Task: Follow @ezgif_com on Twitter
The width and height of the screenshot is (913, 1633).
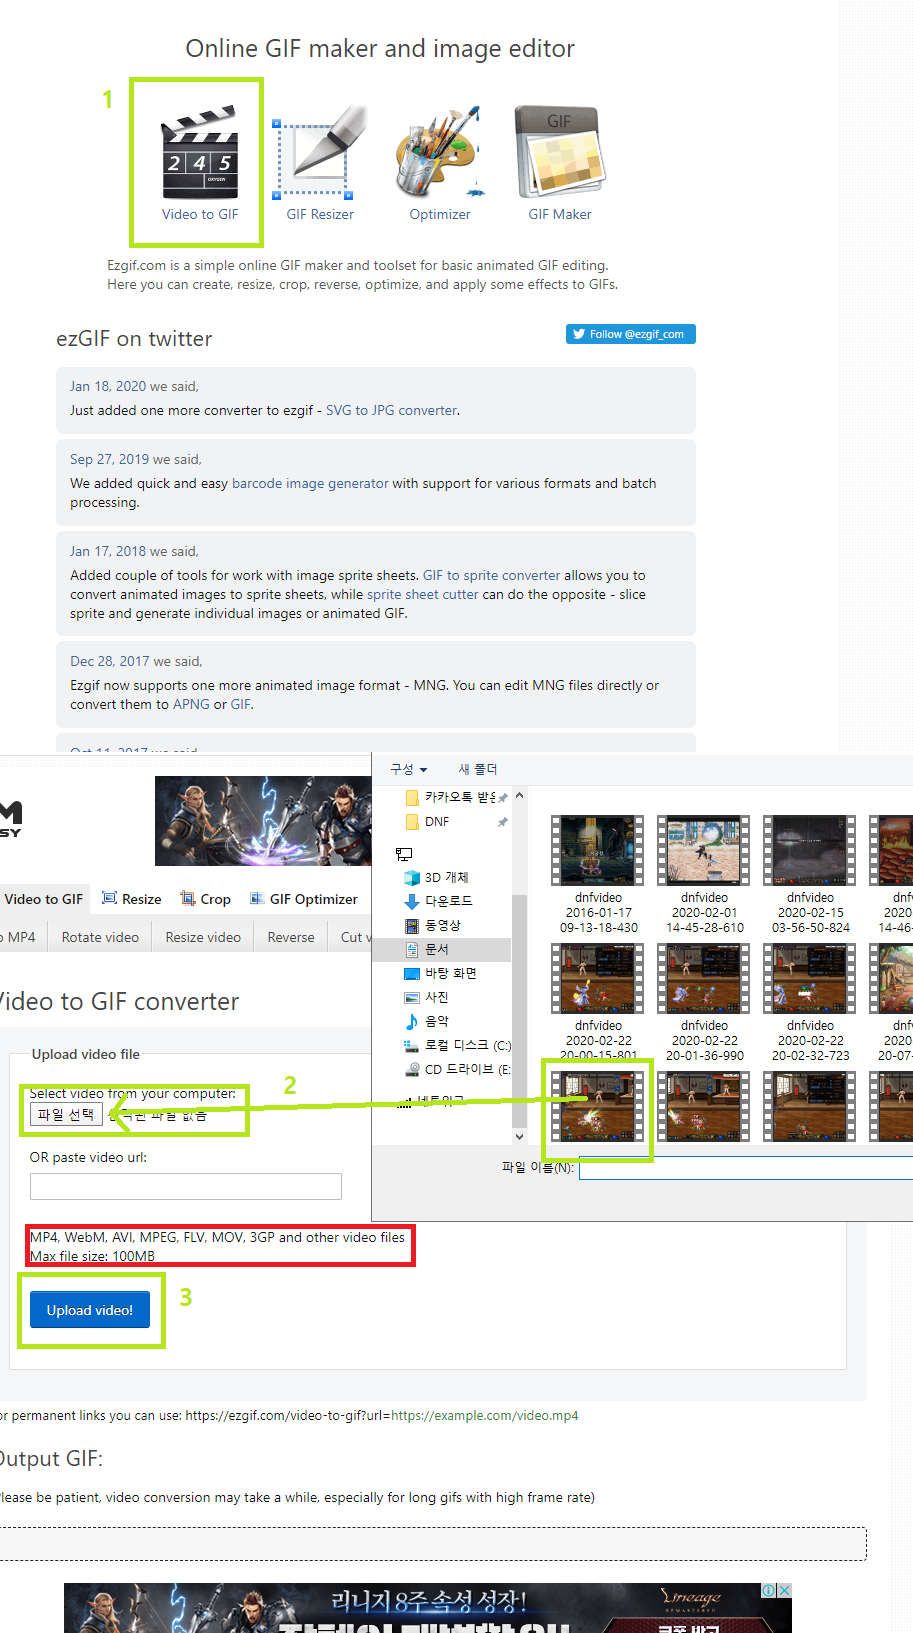Action: pyautogui.click(x=630, y=334)
